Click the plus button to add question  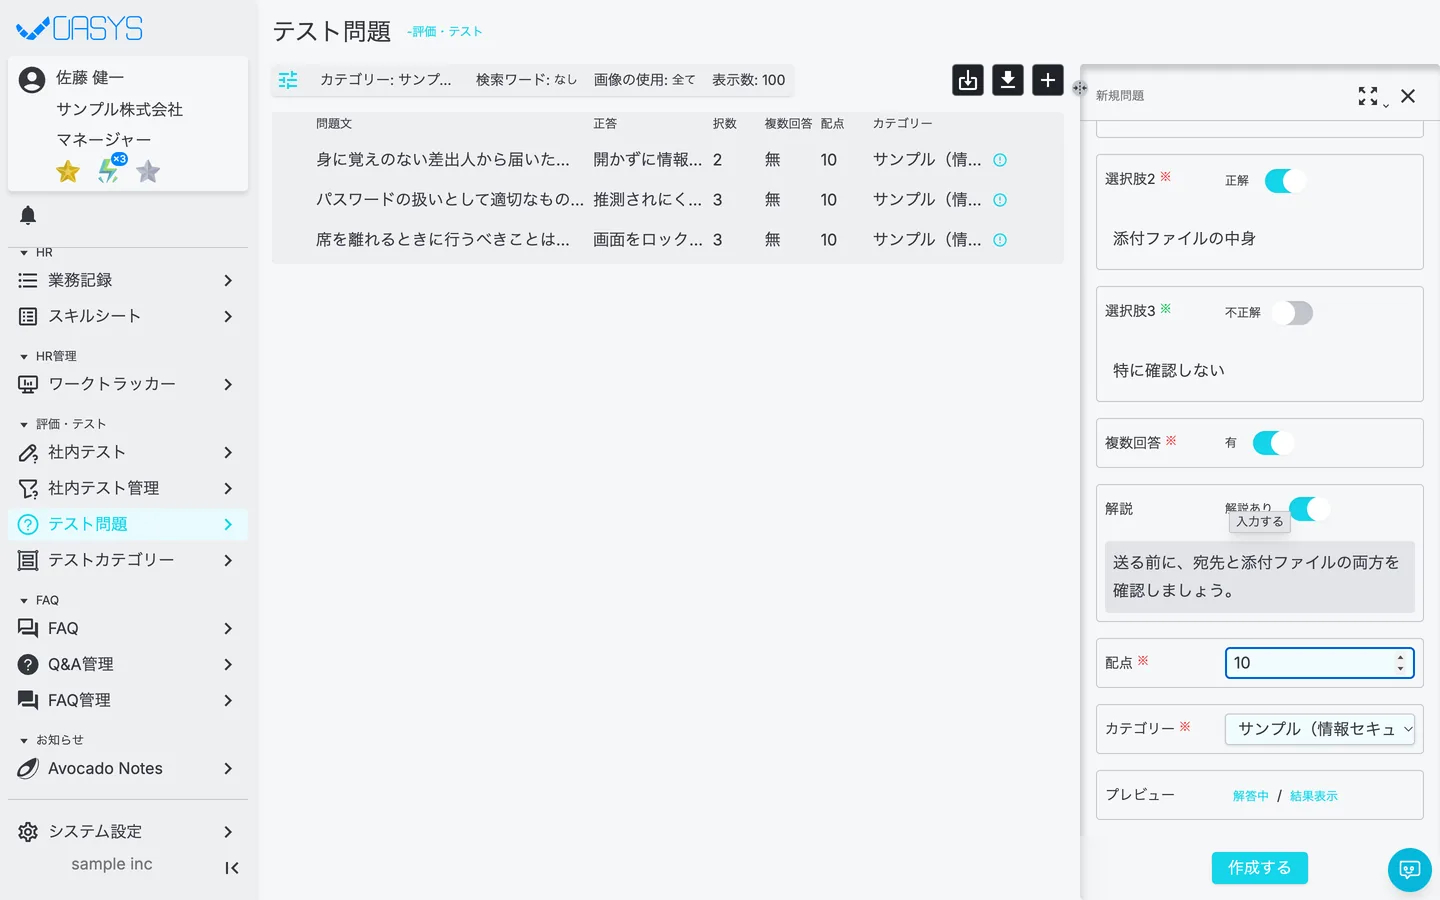pyautogui.click(x=1048, y=80)
